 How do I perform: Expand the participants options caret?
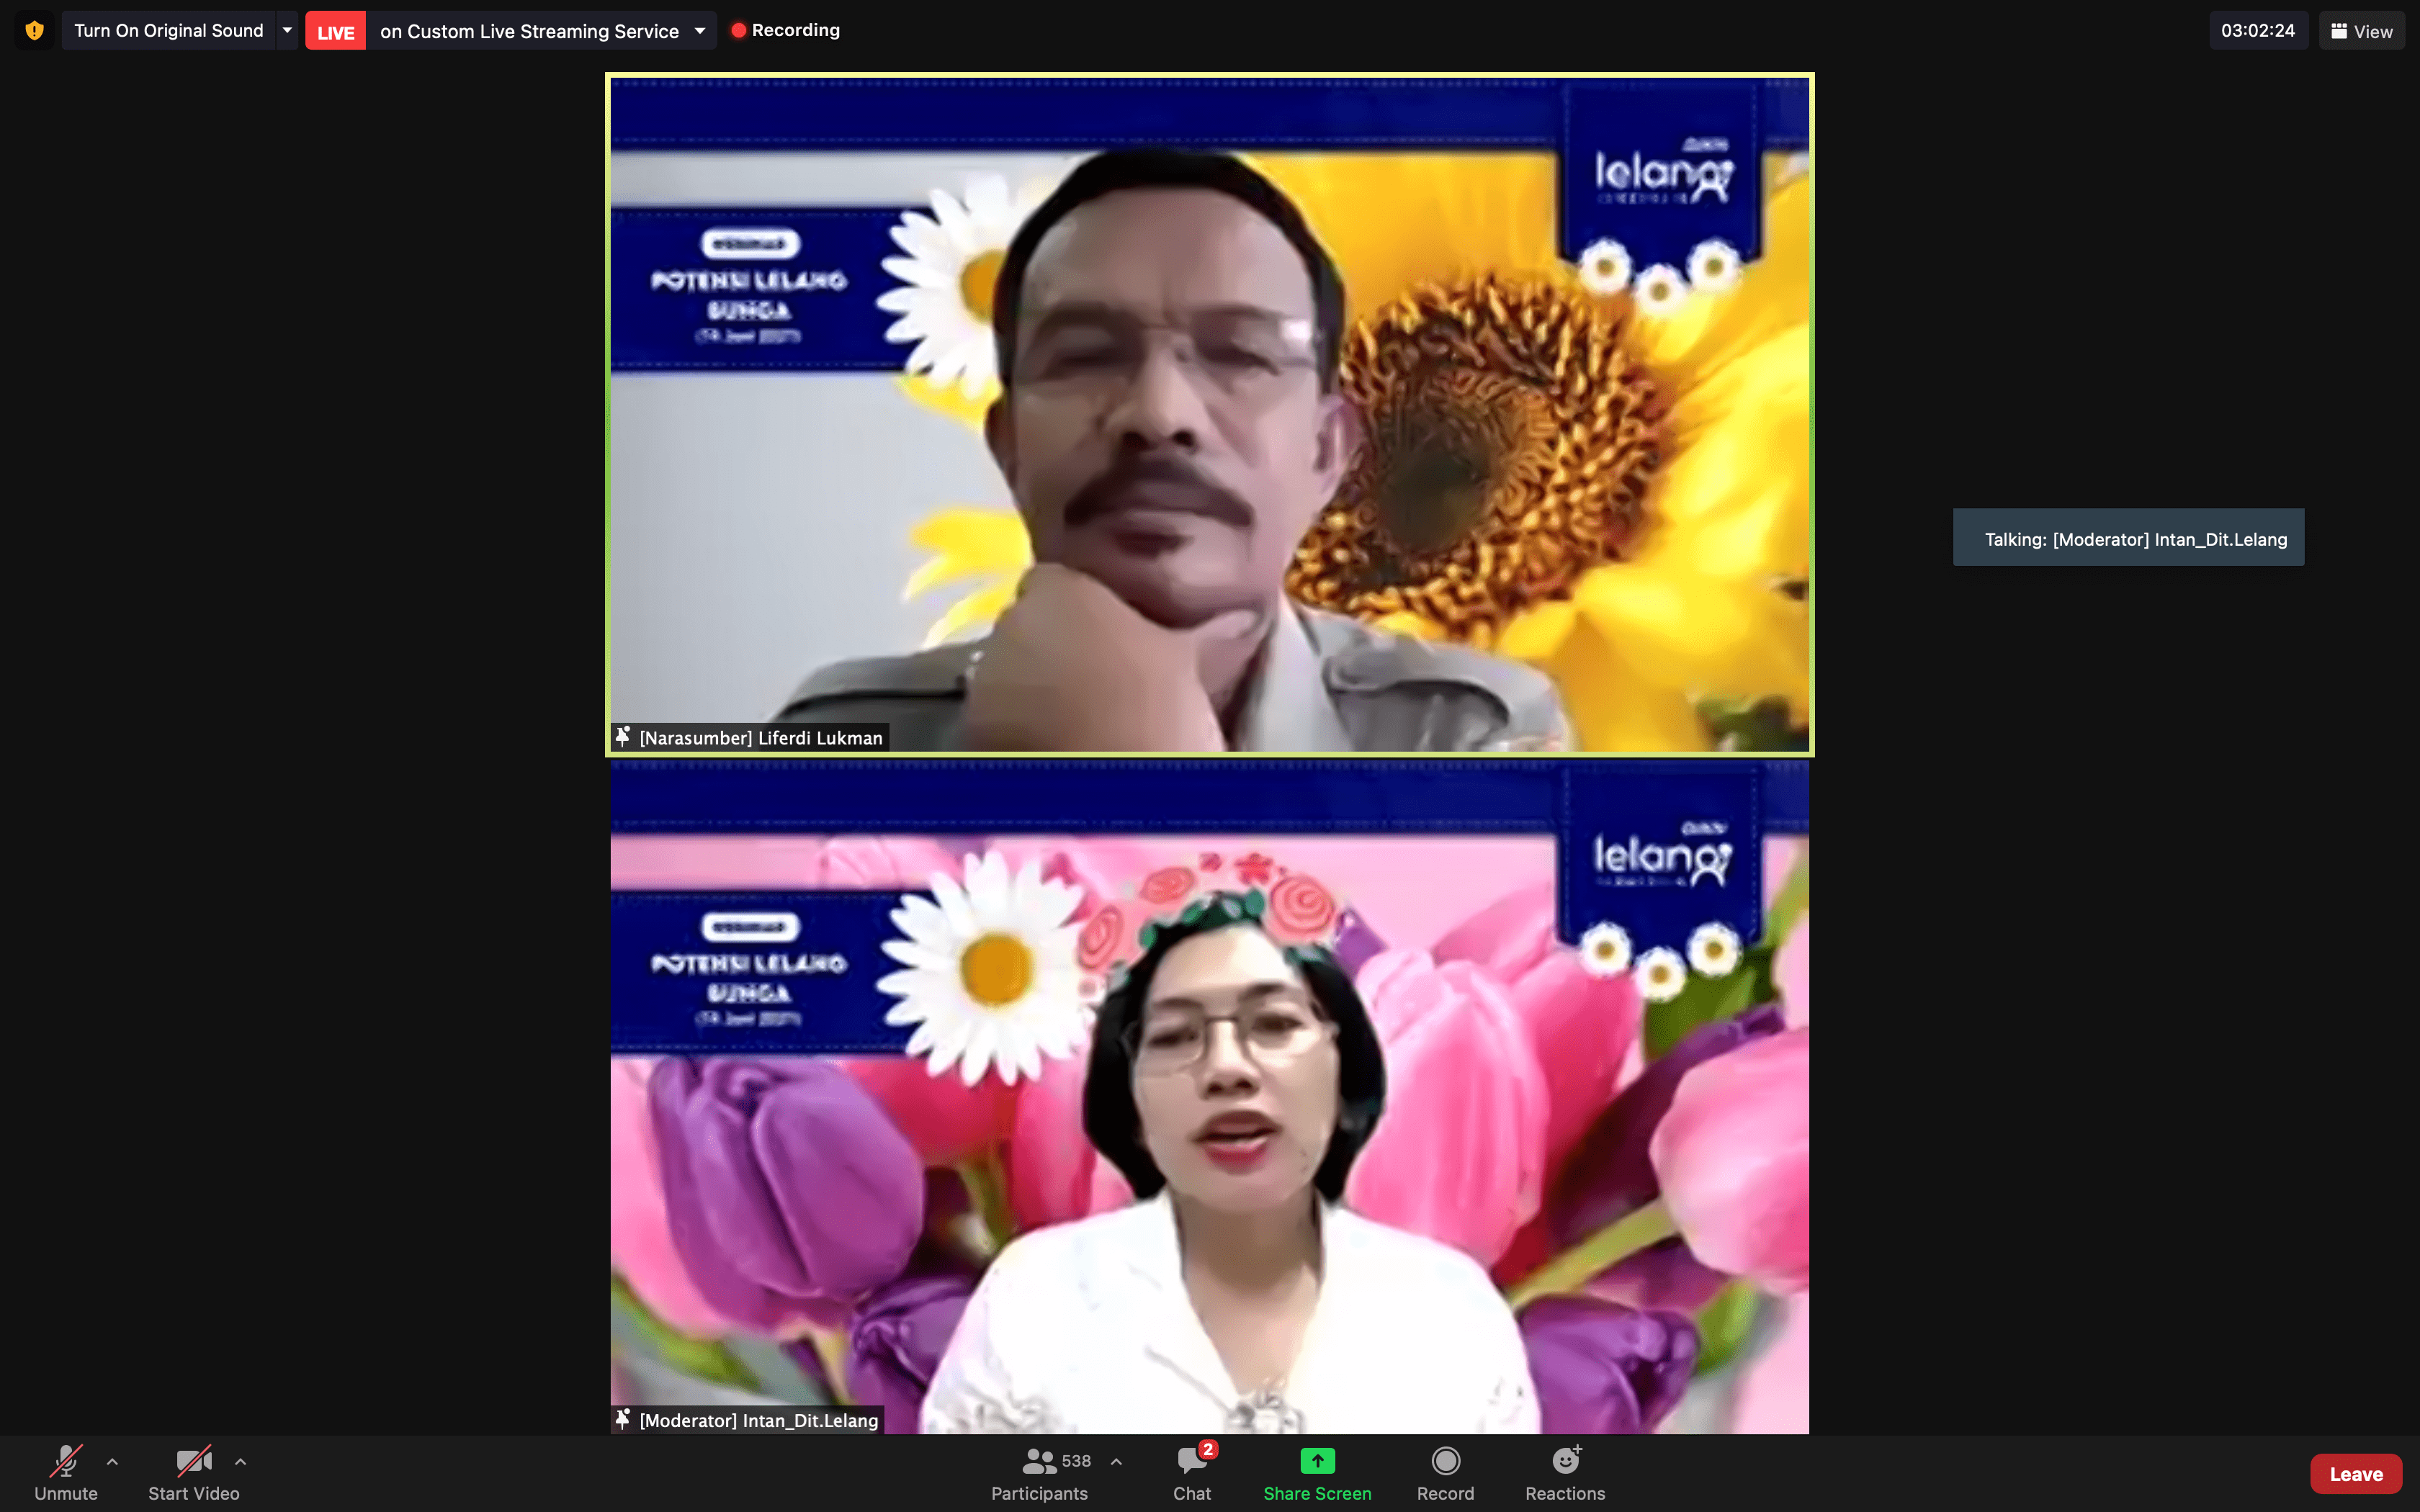(1116, 1462)
